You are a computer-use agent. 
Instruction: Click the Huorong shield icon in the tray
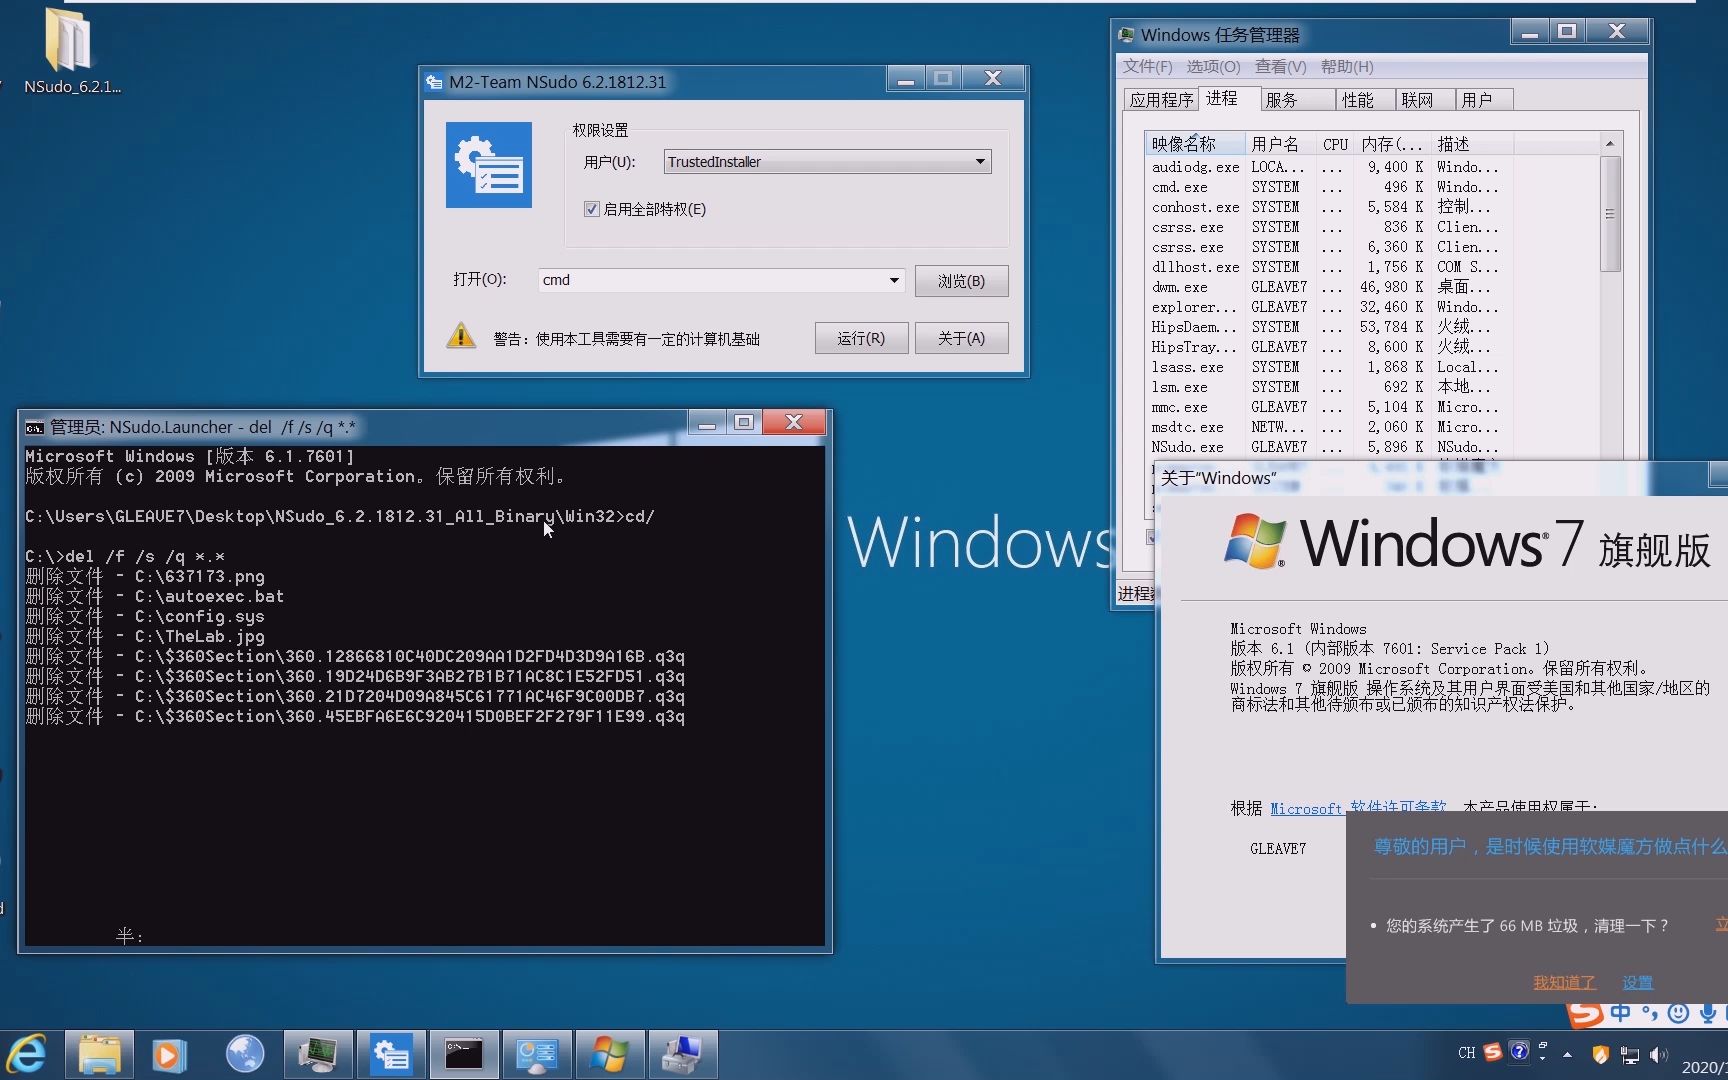(1601, 1054)
